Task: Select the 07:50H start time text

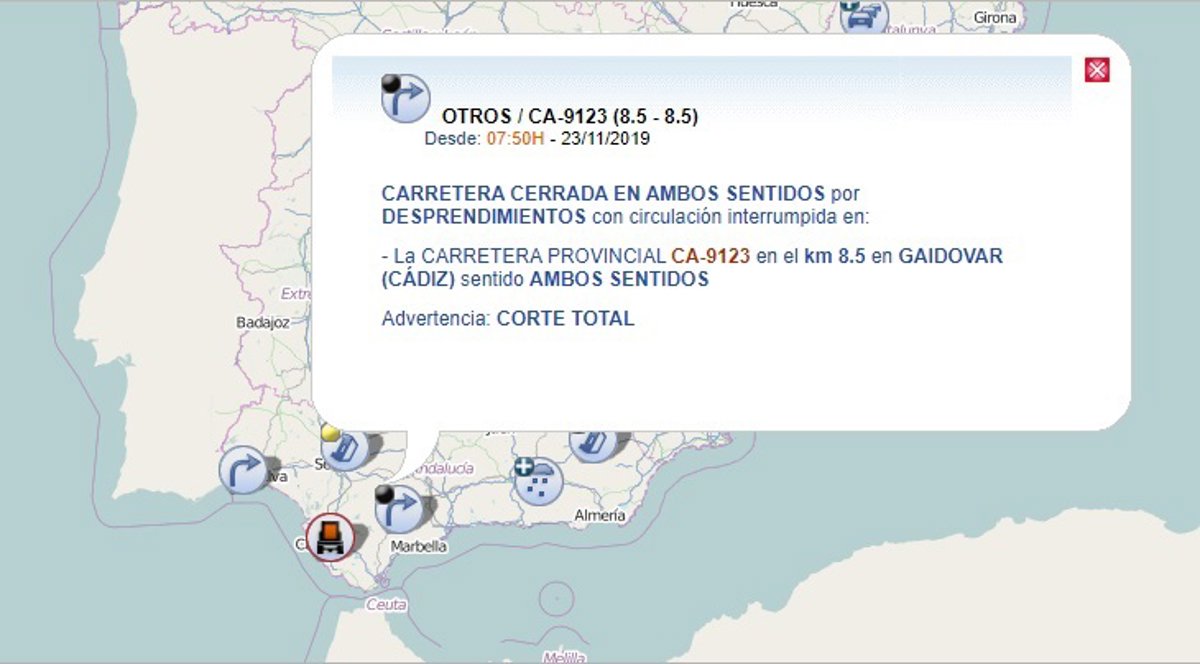Action: 515,138
